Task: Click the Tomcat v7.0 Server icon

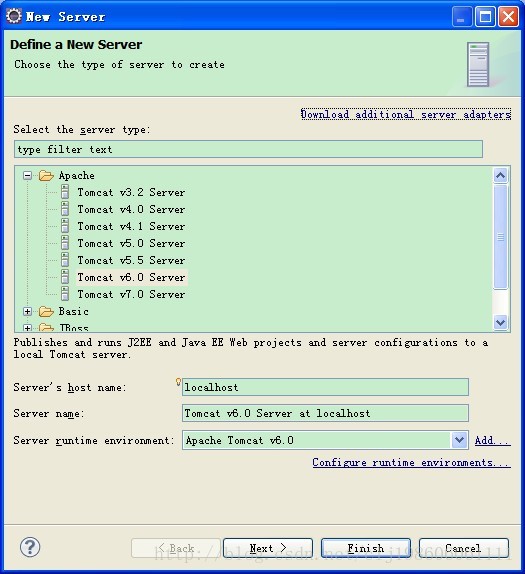Action: point(65,294)
